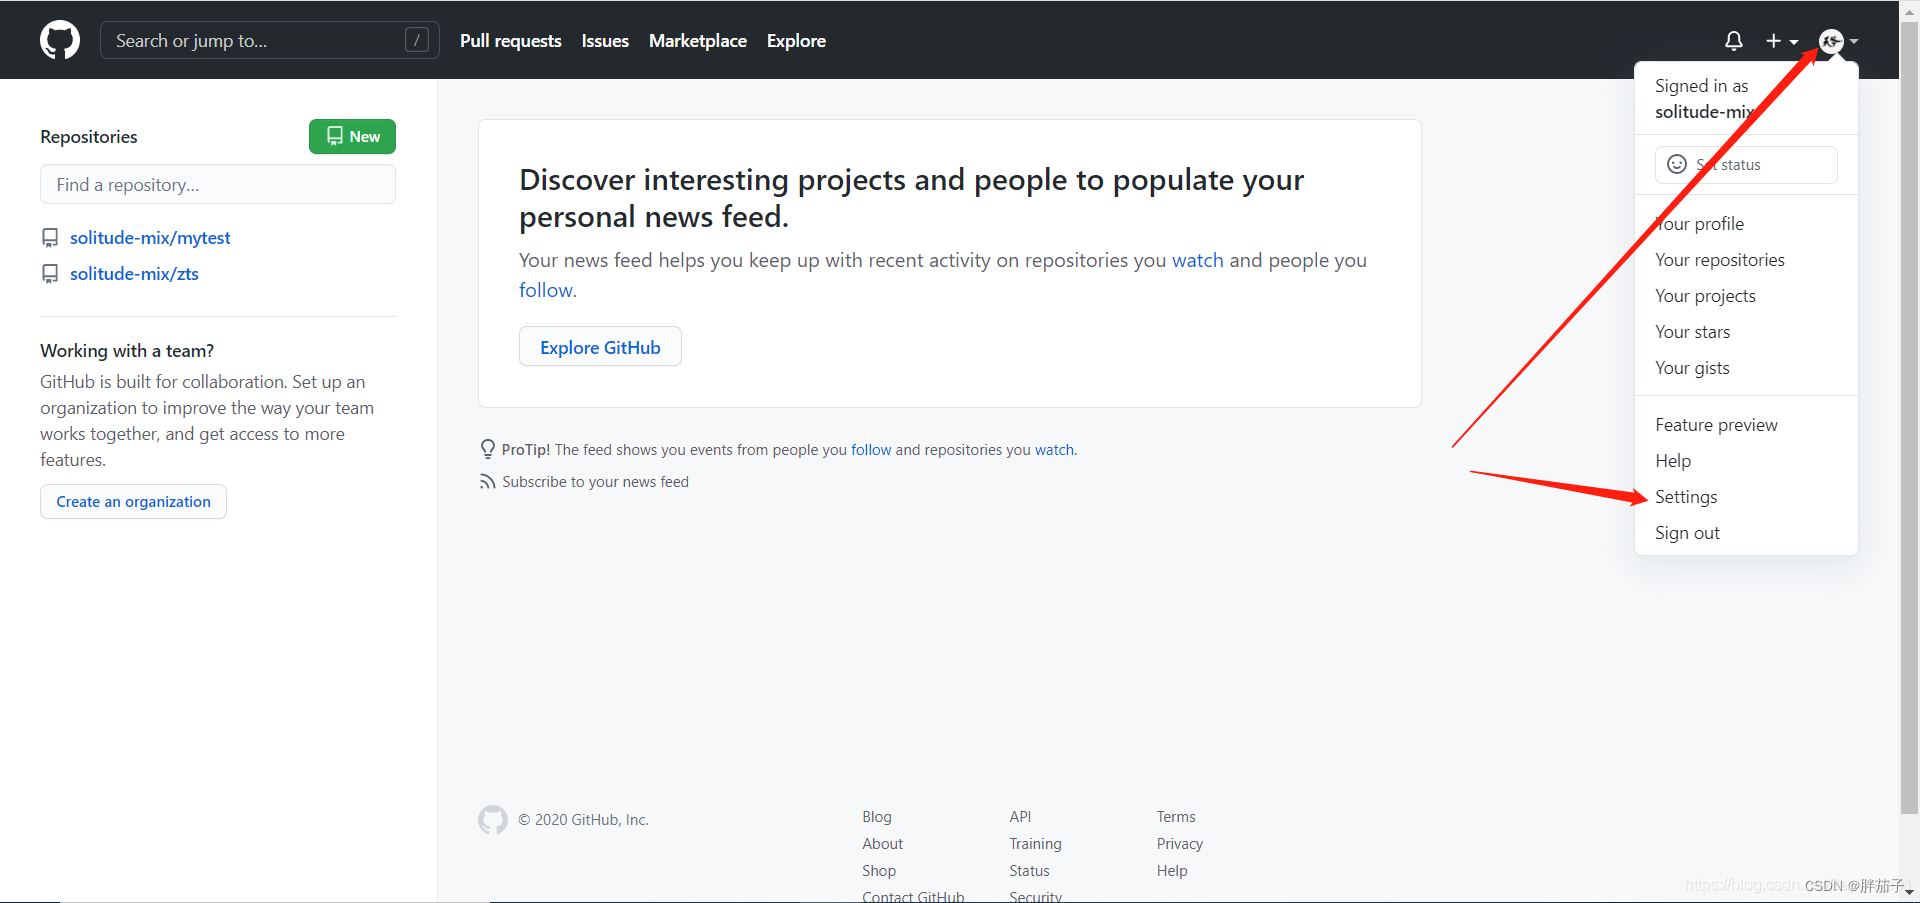This screenshot has height=903, width=1920.
Task: Follow the 'follow.' link in news feed text
Action: click(548, 290)
